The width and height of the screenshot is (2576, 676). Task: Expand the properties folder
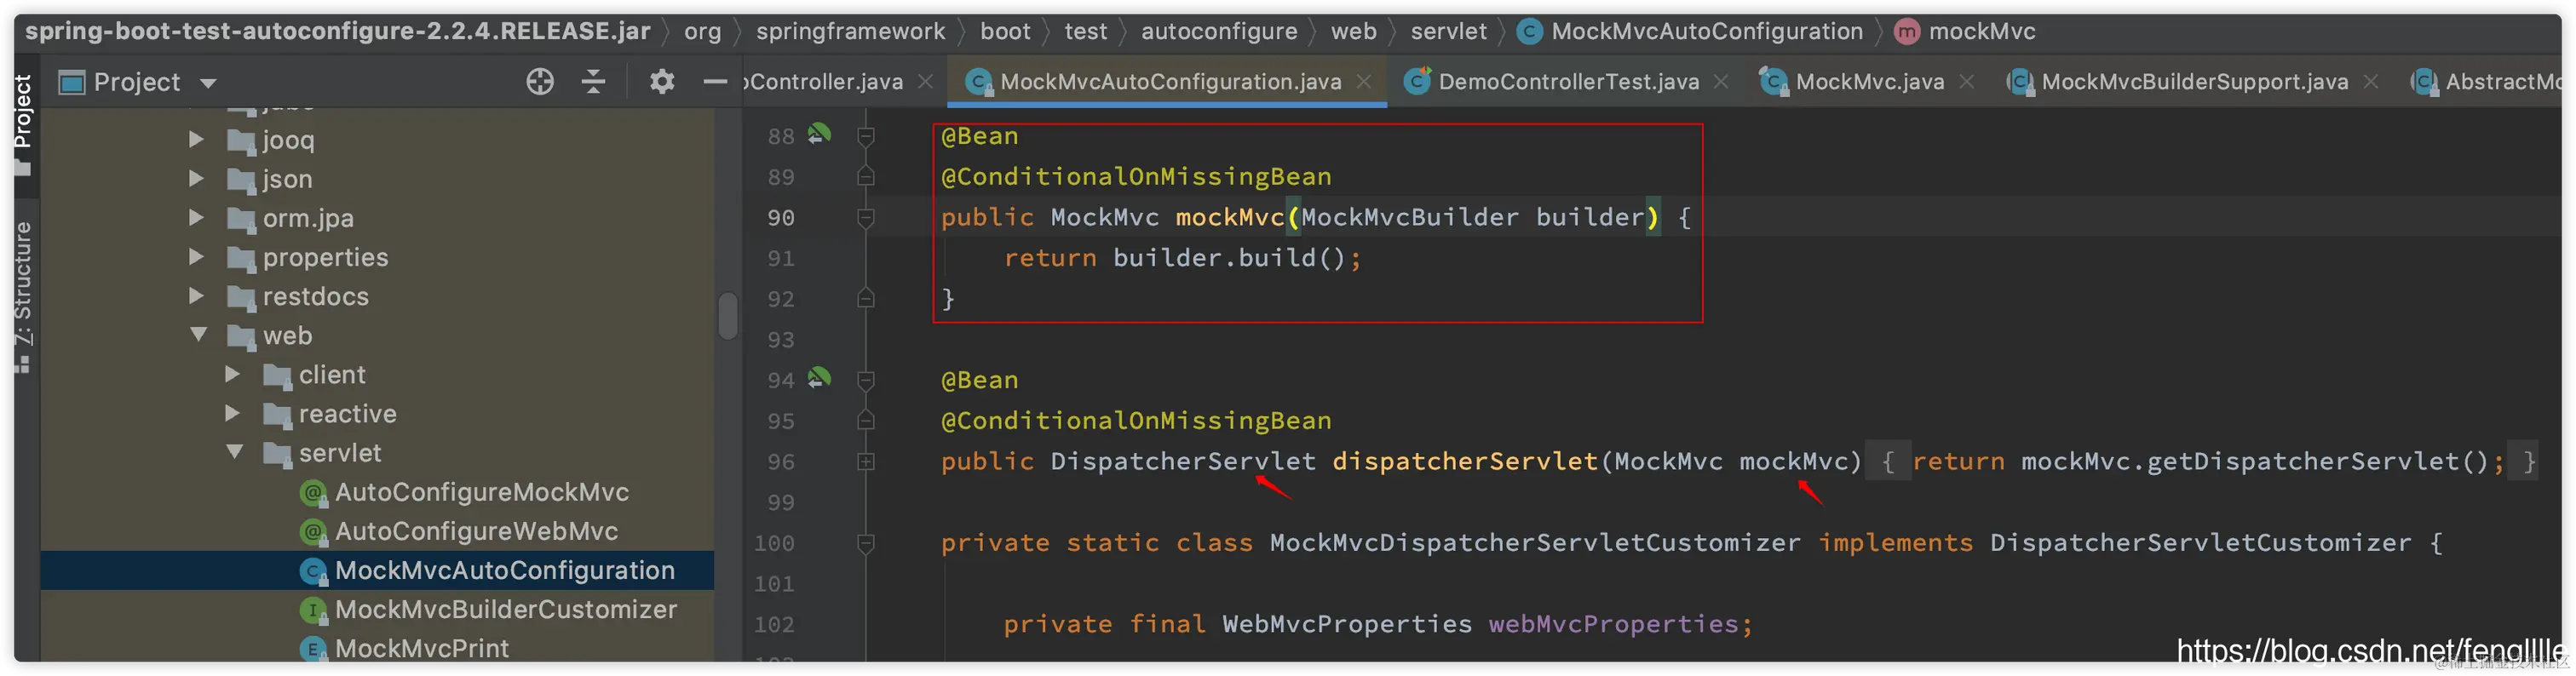point(196,256)
